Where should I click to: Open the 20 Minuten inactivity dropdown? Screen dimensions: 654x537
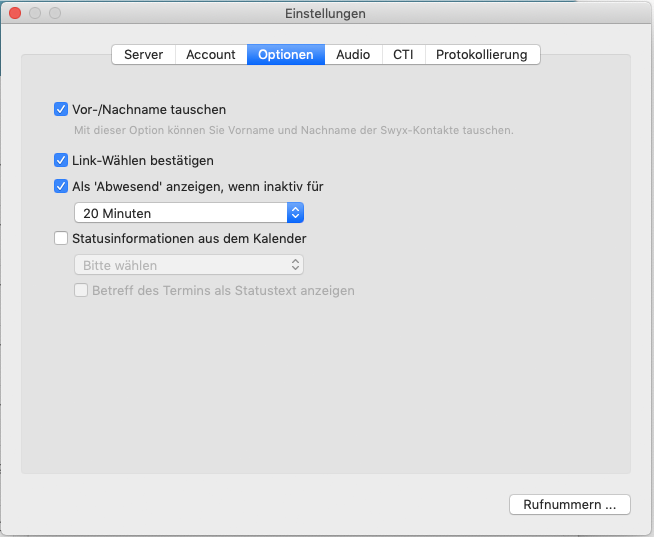click(188, 213)
